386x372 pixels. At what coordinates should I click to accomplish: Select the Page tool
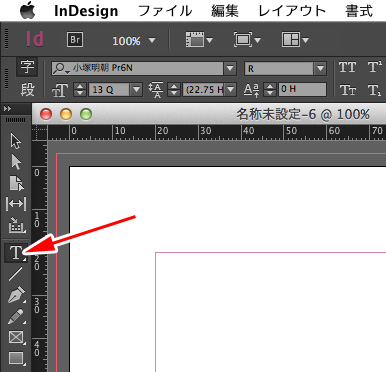(16, 183)
